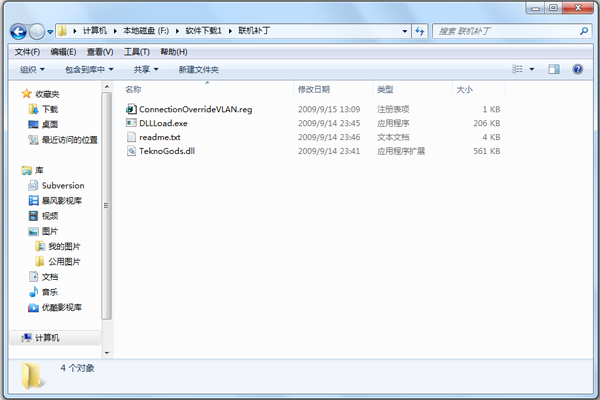Viewport: 600px width, 400px height.
Task: Select 软件下载1 in the breadcrumb
Action: (x=204, y=31)
